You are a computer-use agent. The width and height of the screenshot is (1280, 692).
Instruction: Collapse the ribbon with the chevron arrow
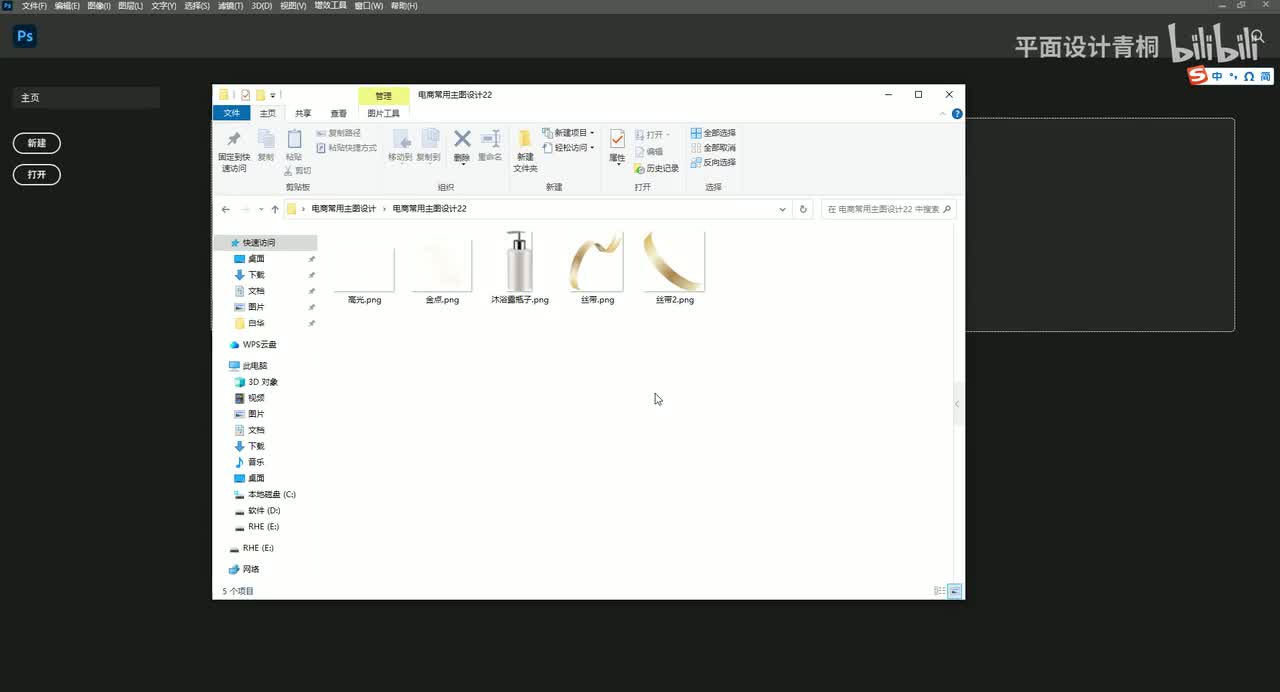942,114
